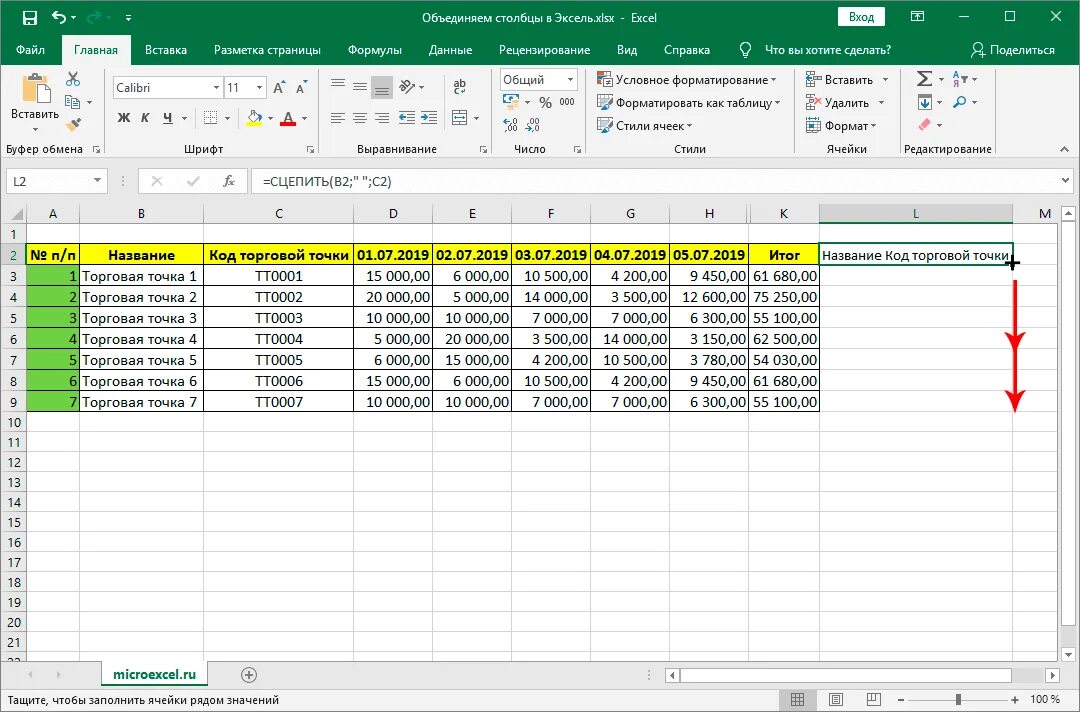Increase the font size

point(279,87)
